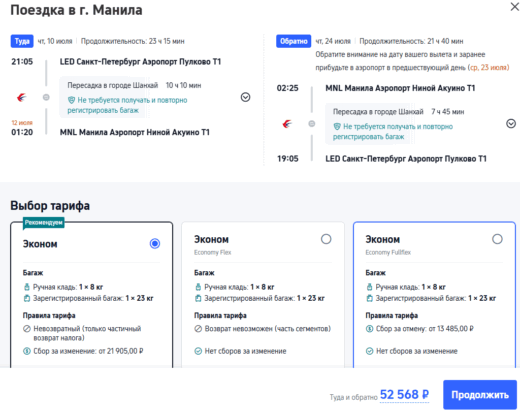Click the shield icon in outbound baggage notice
The width and height of the screenshot is (520, 410).
(x=71, y=100)
